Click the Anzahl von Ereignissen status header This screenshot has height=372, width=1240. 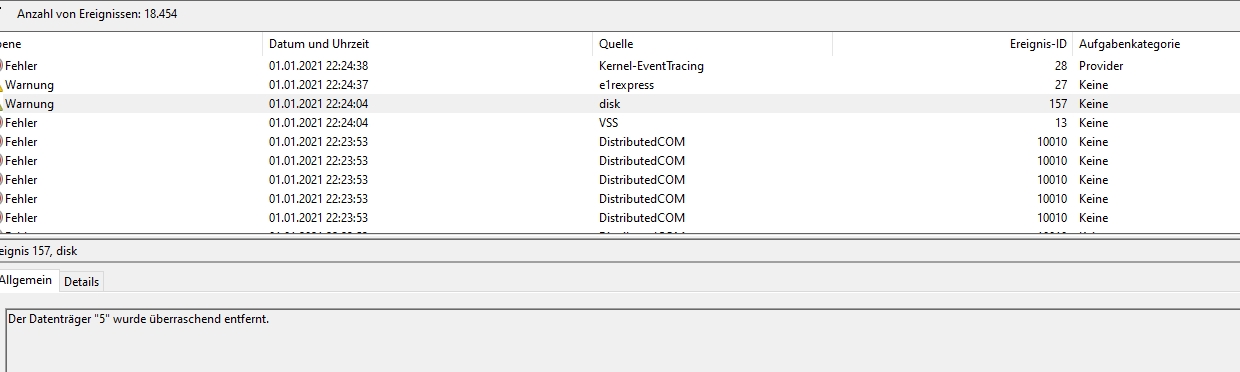point(97,14)
